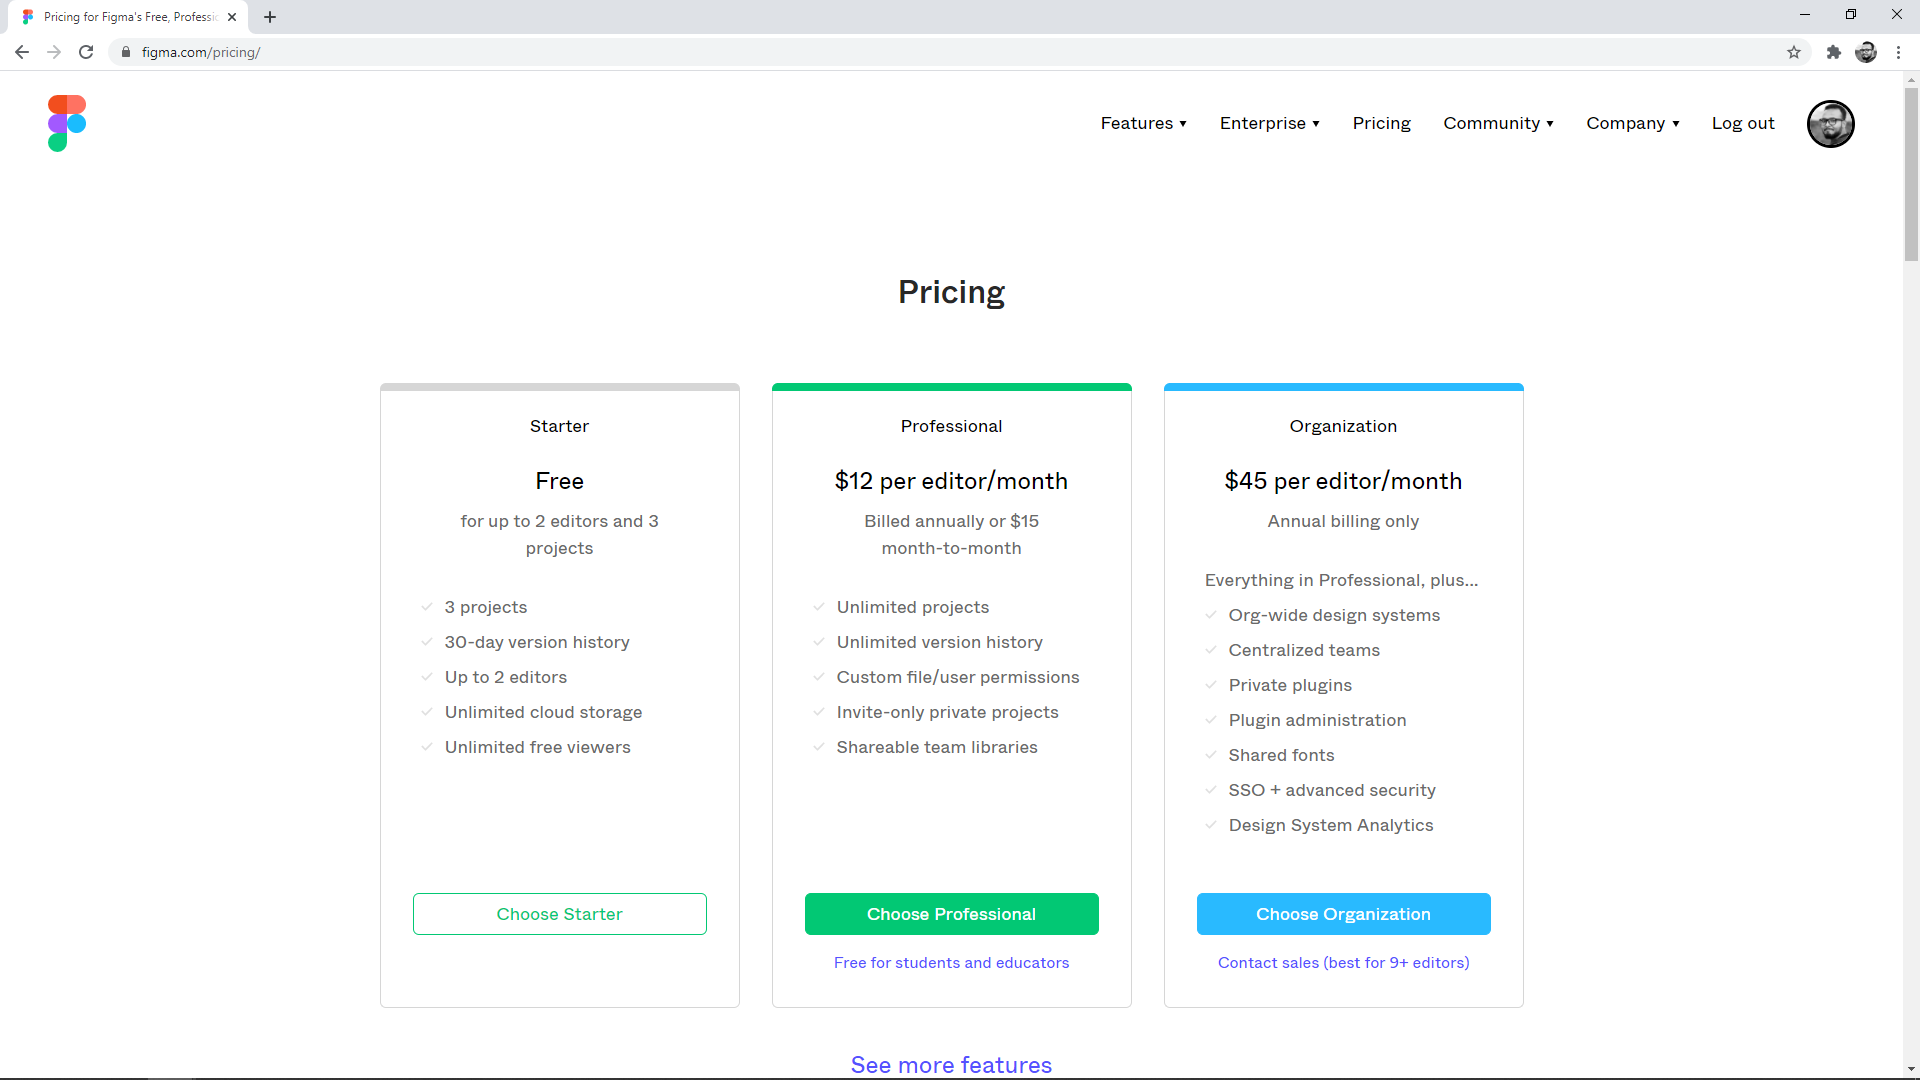Reload the page
The image size is (1920, 1080).
click(x=86, y=52)
